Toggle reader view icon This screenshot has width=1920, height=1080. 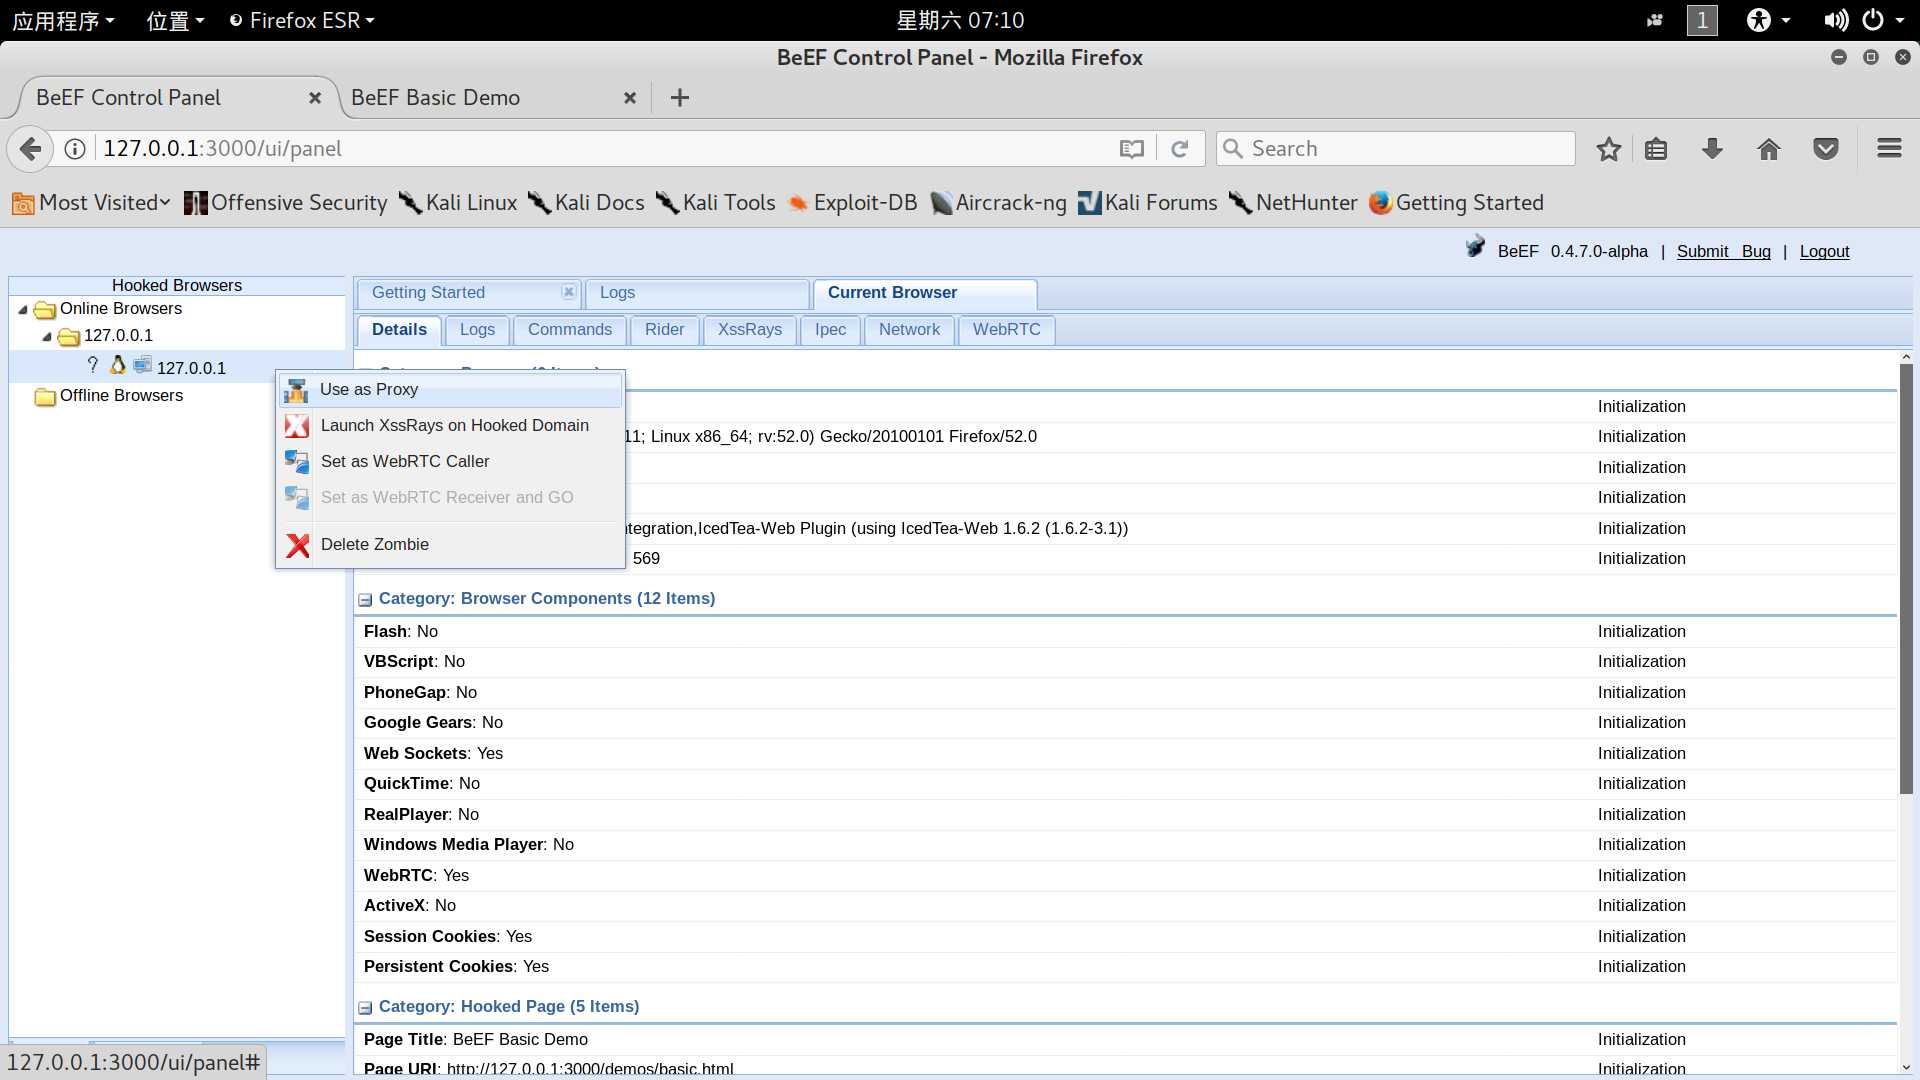[x=1131, y=149]
